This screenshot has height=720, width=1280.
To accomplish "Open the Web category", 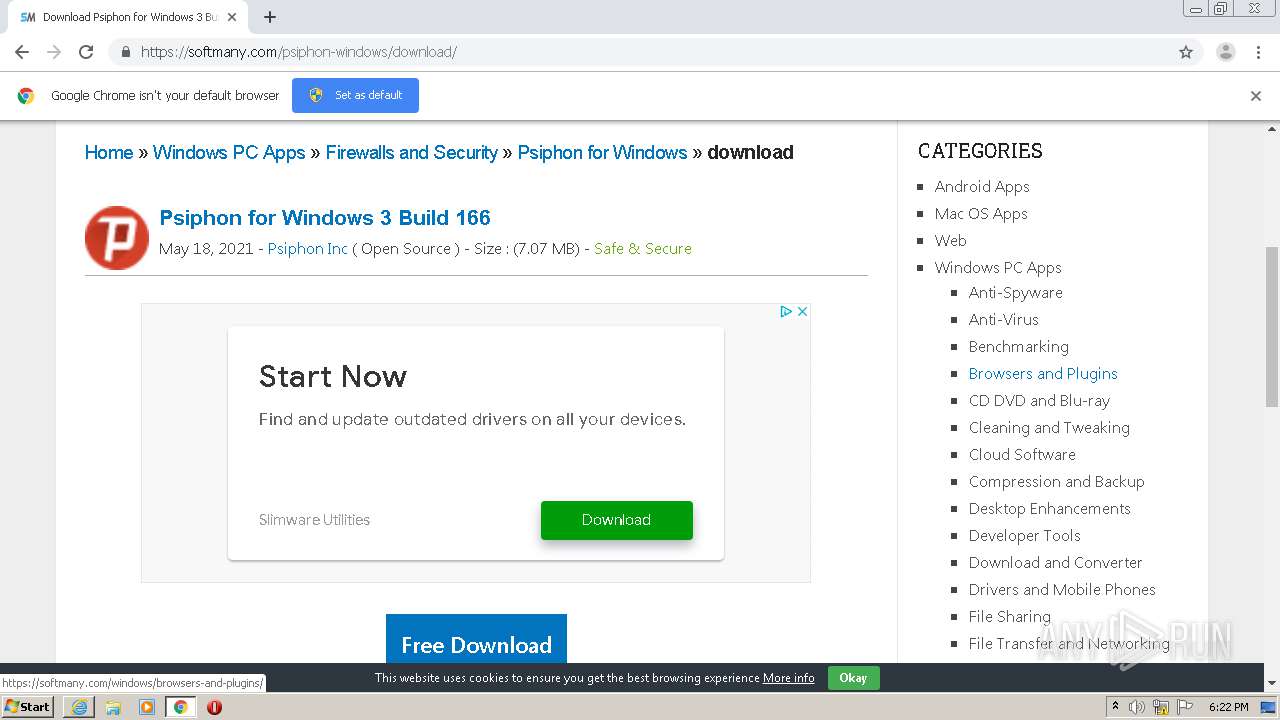I will click(x=950, y=241).
